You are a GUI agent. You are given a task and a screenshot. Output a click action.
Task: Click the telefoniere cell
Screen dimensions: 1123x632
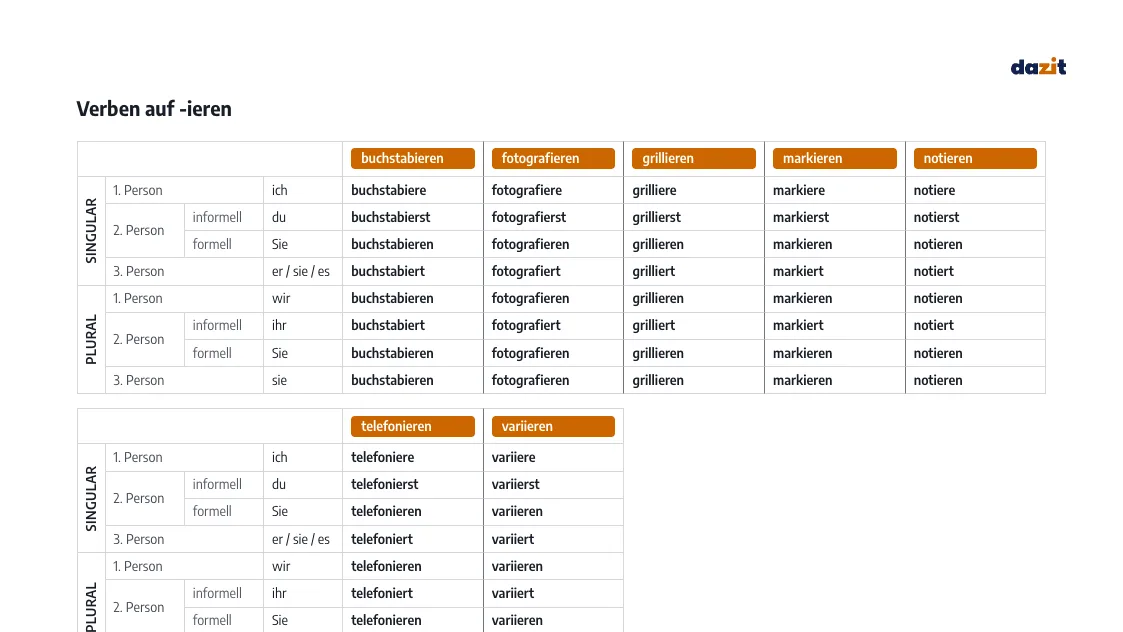coord(413,457)
